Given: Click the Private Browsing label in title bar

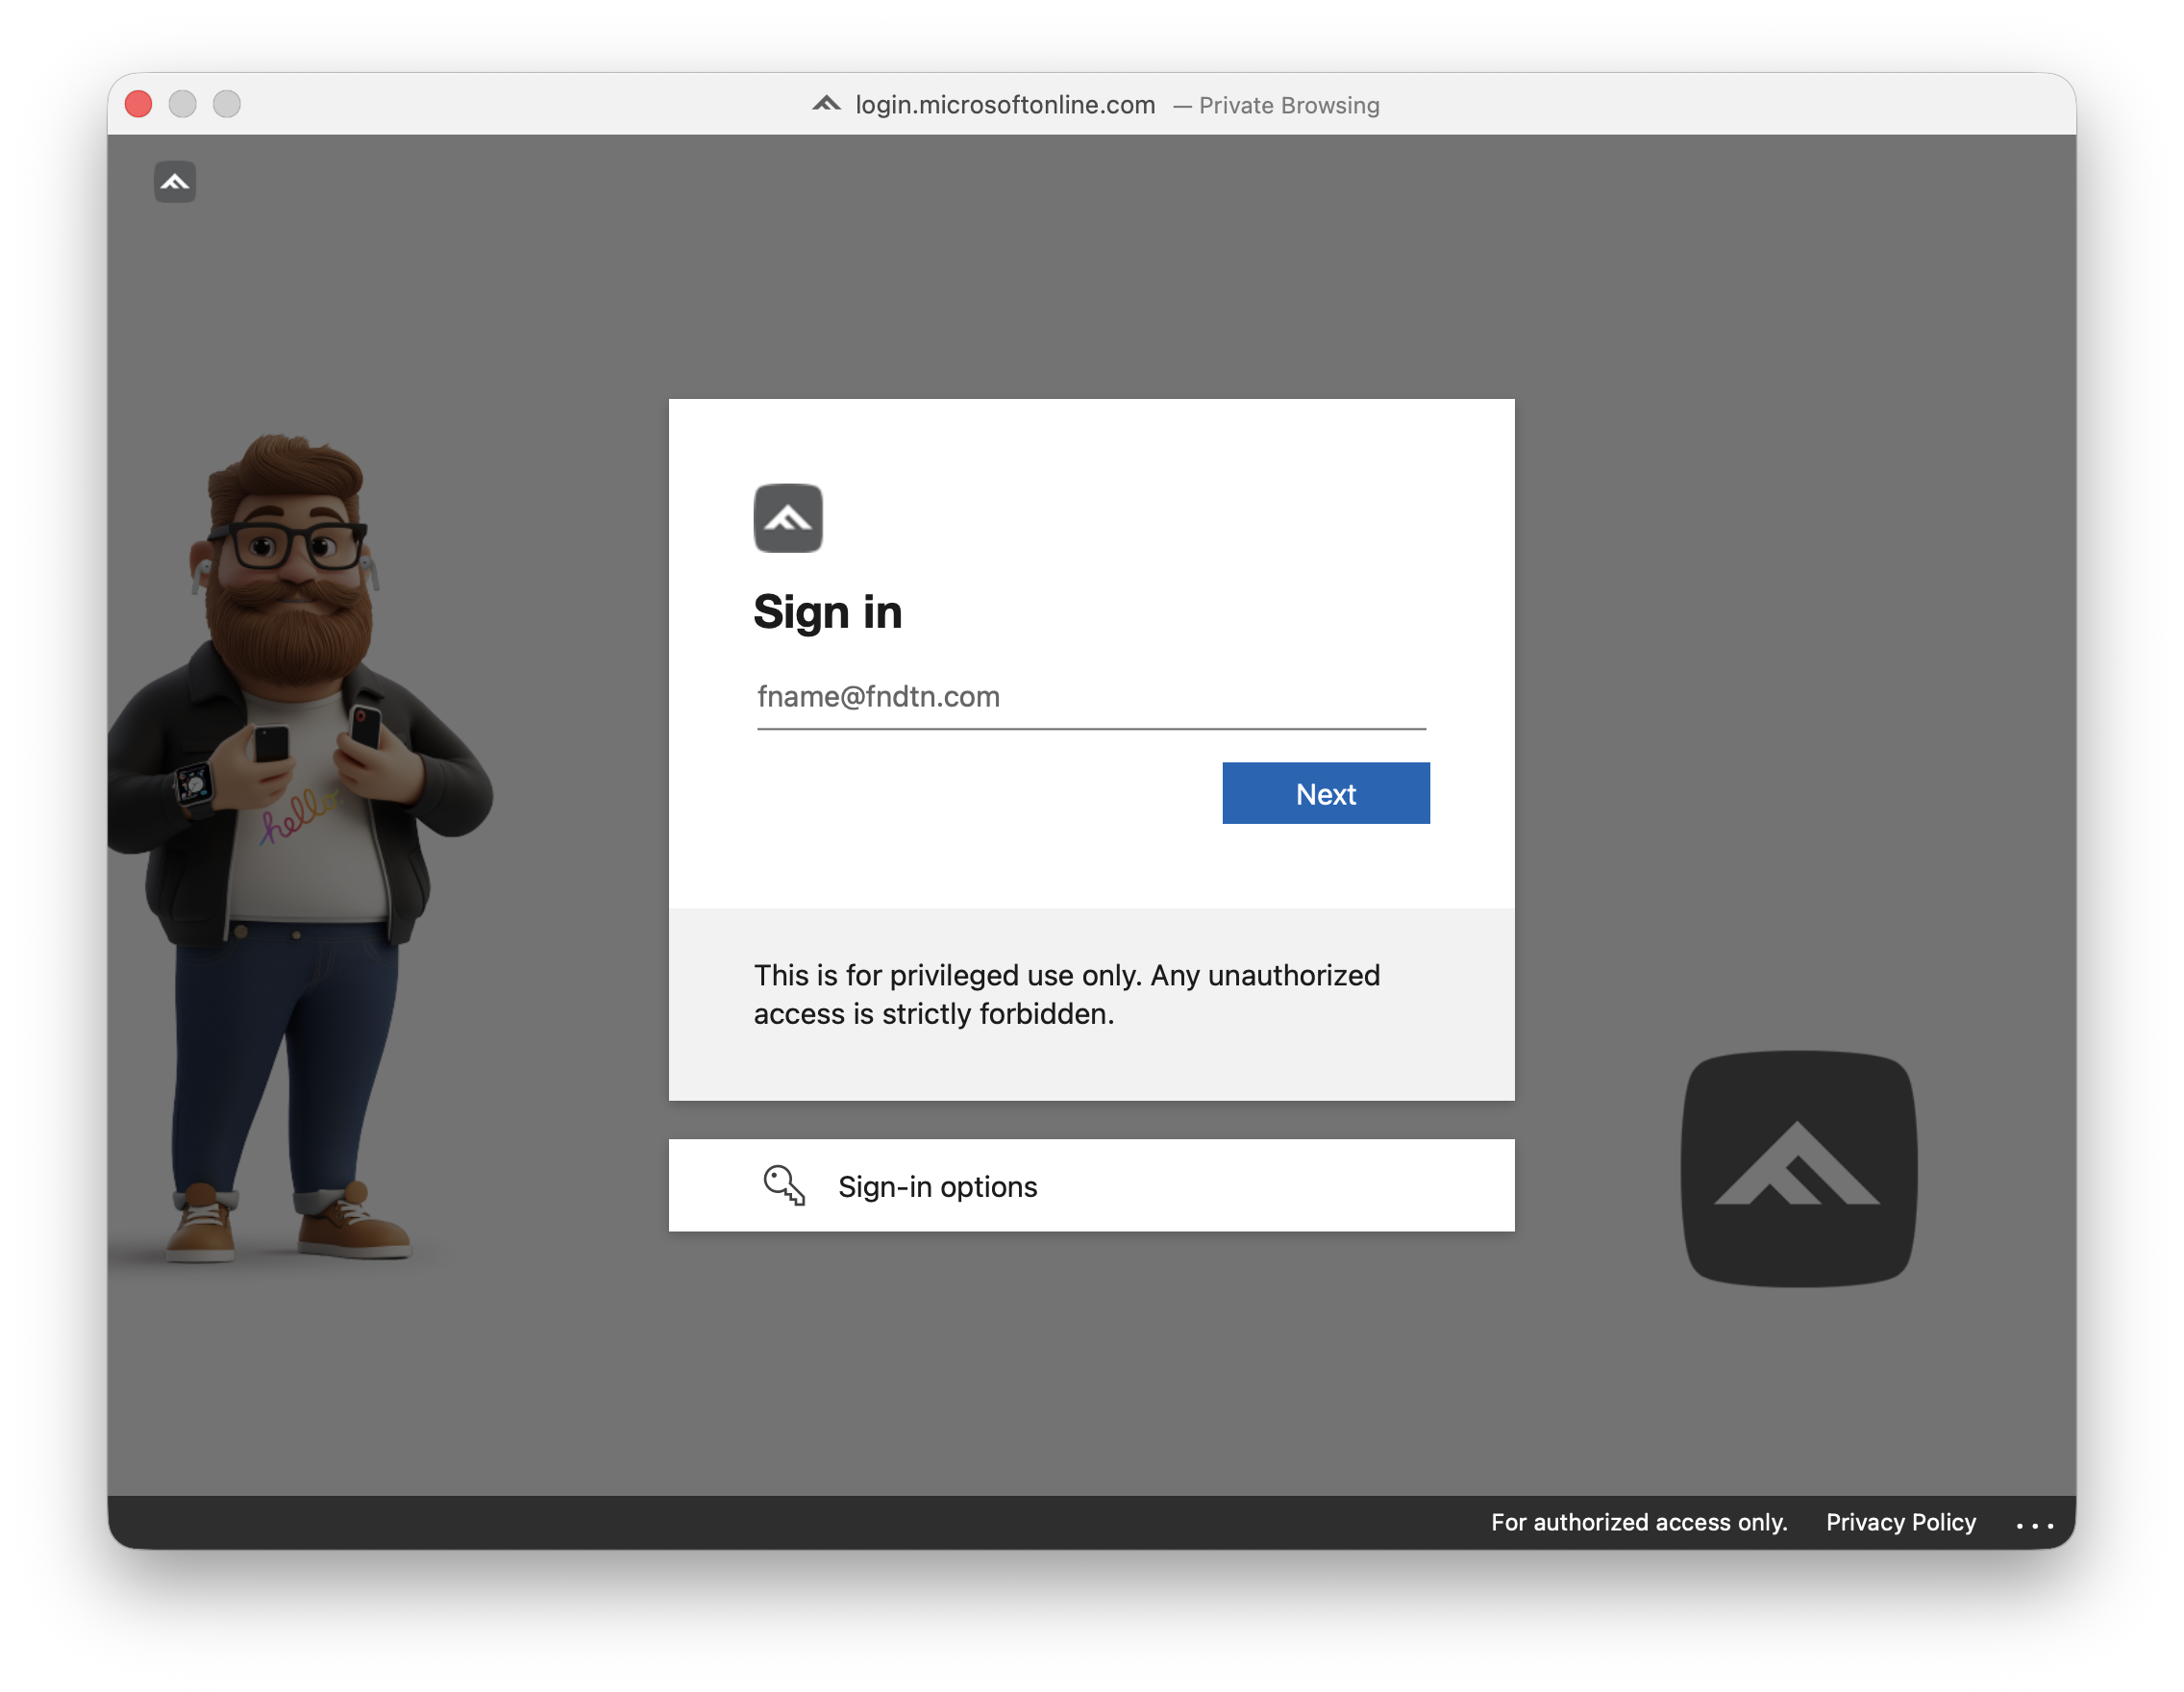Looking at the screenshot, I should (1288, 105).
